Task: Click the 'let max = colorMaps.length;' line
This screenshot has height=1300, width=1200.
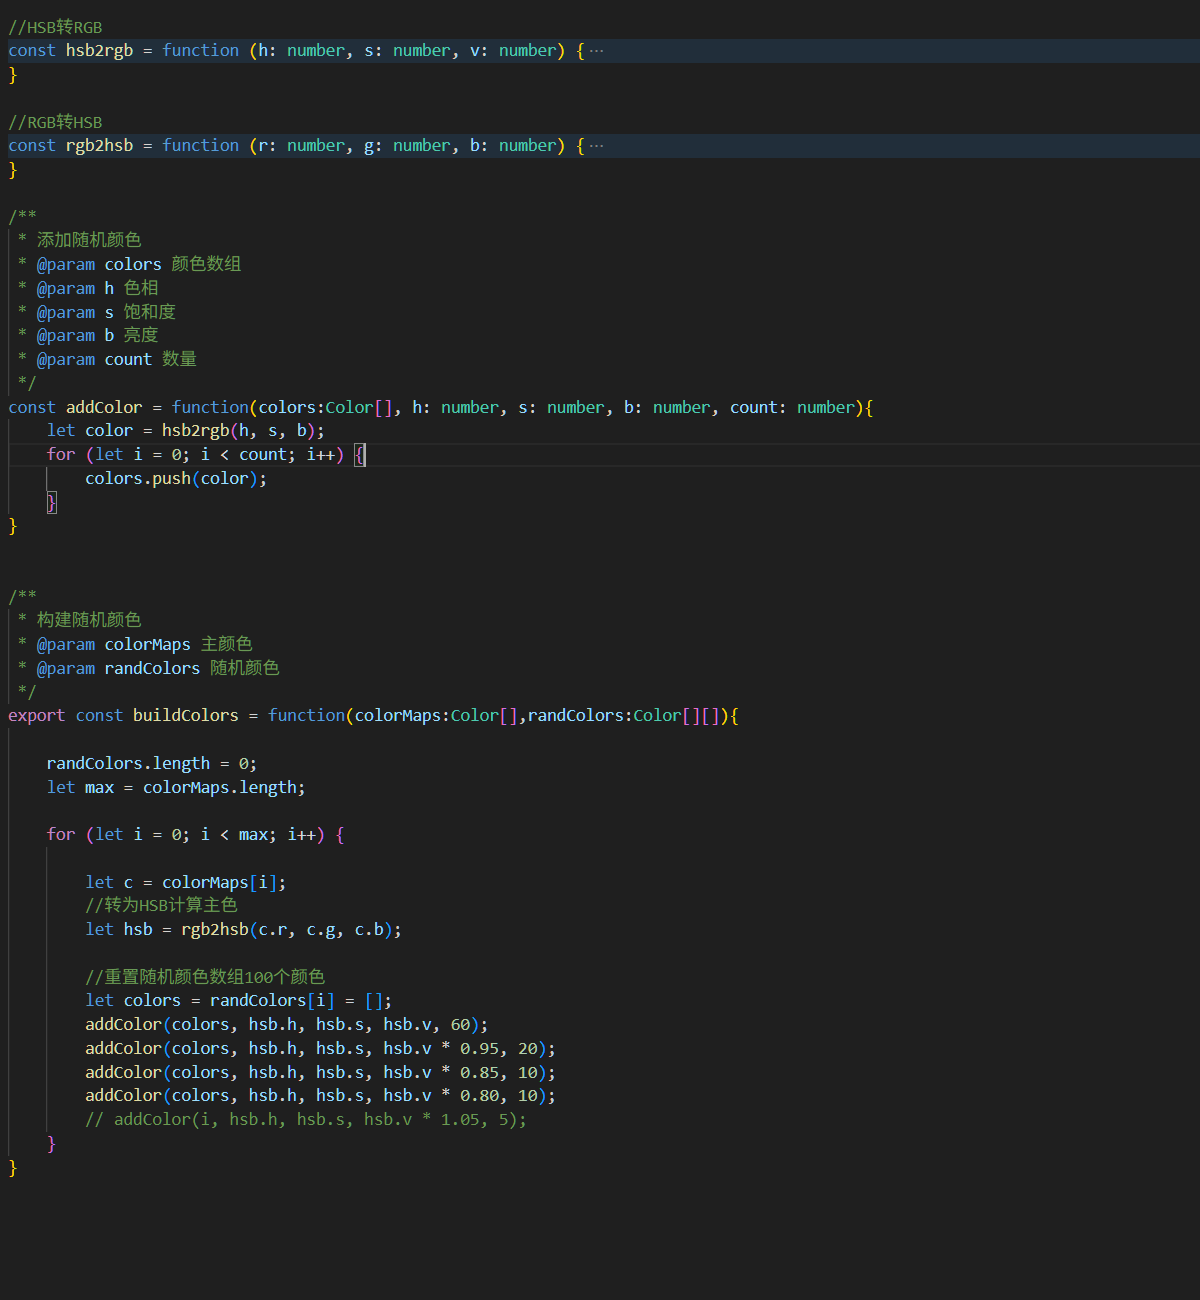Action: point(176,788)
